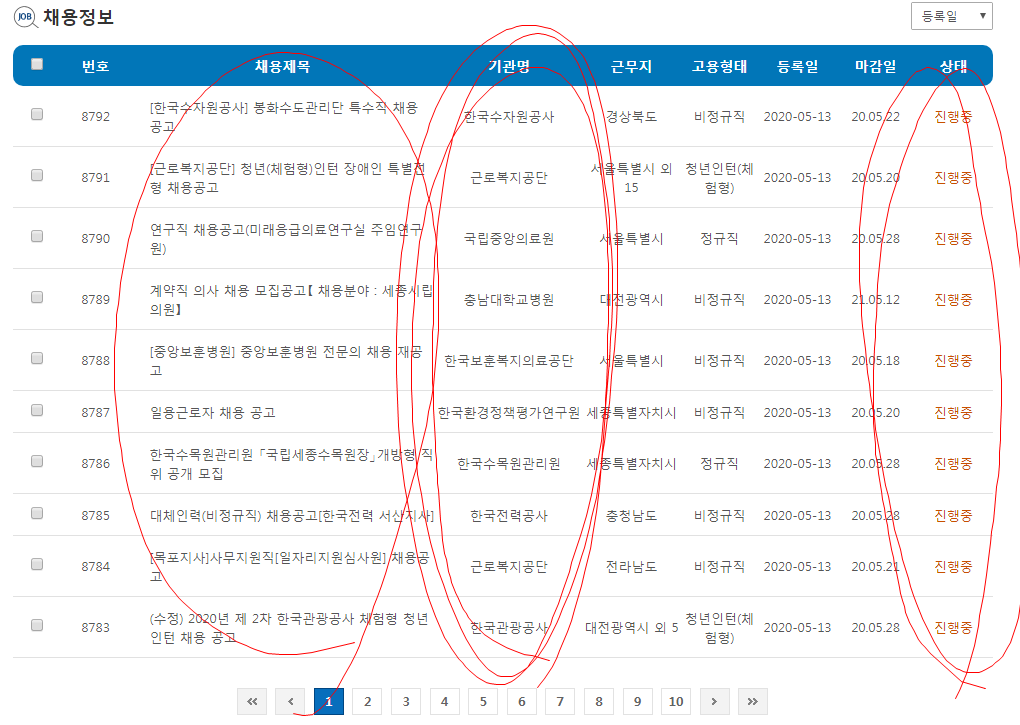Jump to last page double-arrow button
This screenshot has height=725, width=1020.
[753, 702]
